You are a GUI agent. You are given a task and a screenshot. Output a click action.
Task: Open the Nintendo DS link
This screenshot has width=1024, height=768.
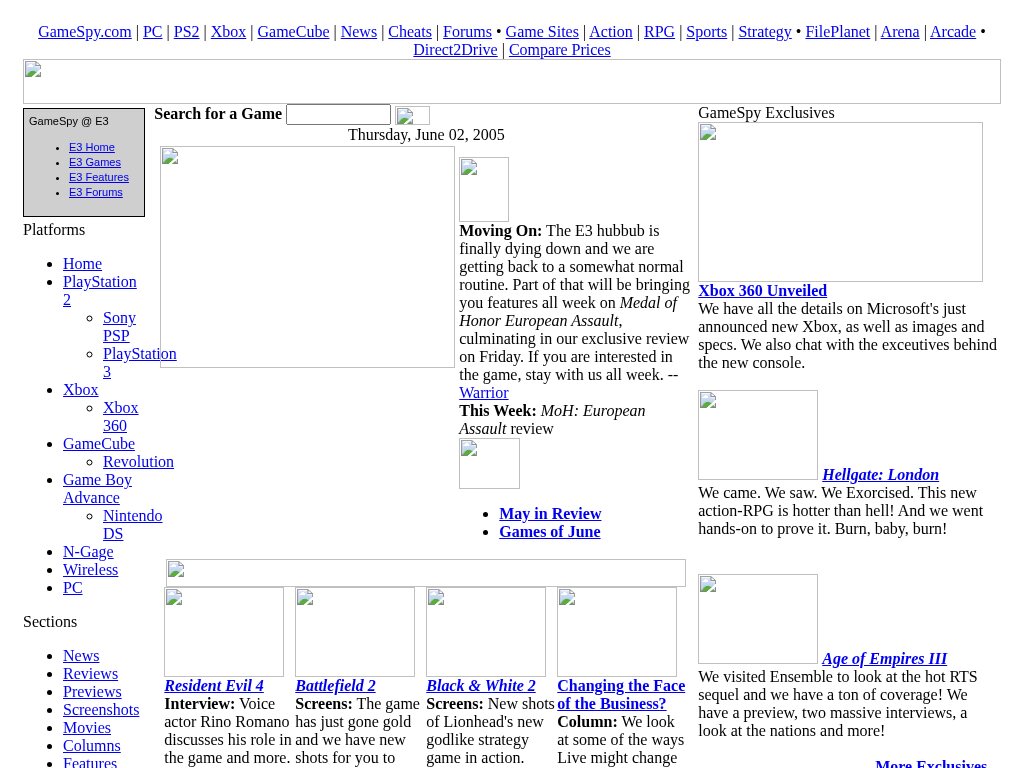click(132, 524)
